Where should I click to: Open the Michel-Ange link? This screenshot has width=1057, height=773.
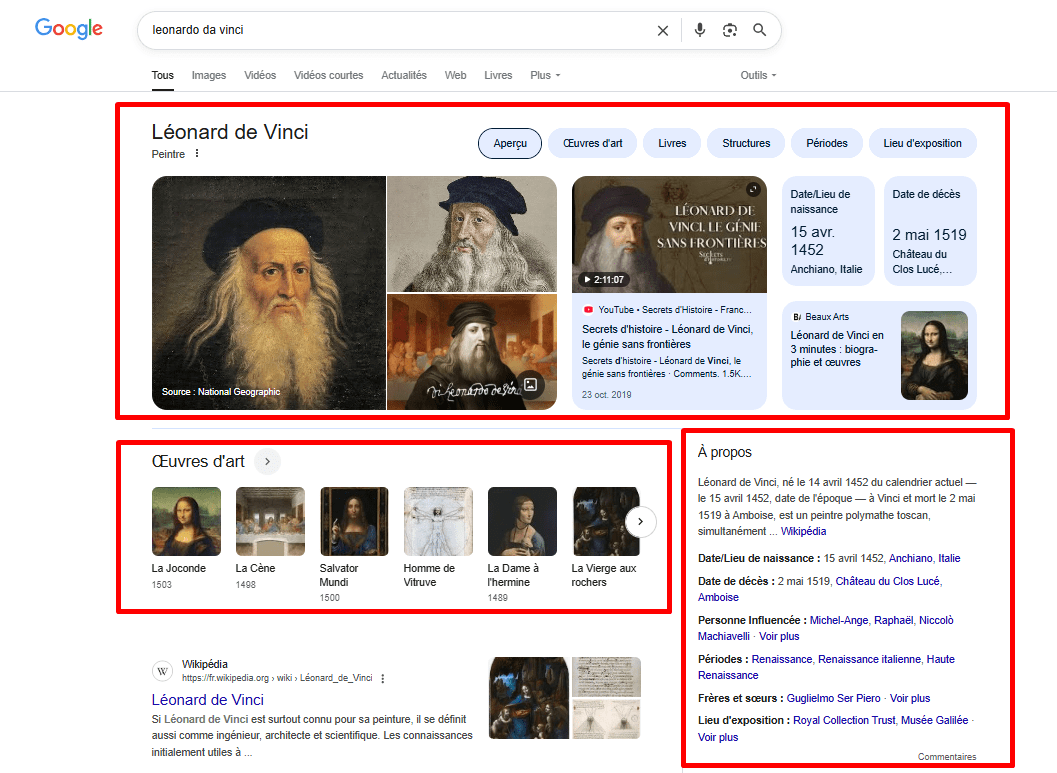pos(839,620)
